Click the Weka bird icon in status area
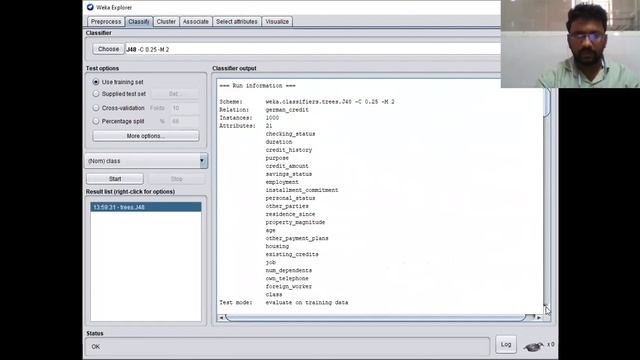This screenshot has width=640, height=360. click(533, 347)
